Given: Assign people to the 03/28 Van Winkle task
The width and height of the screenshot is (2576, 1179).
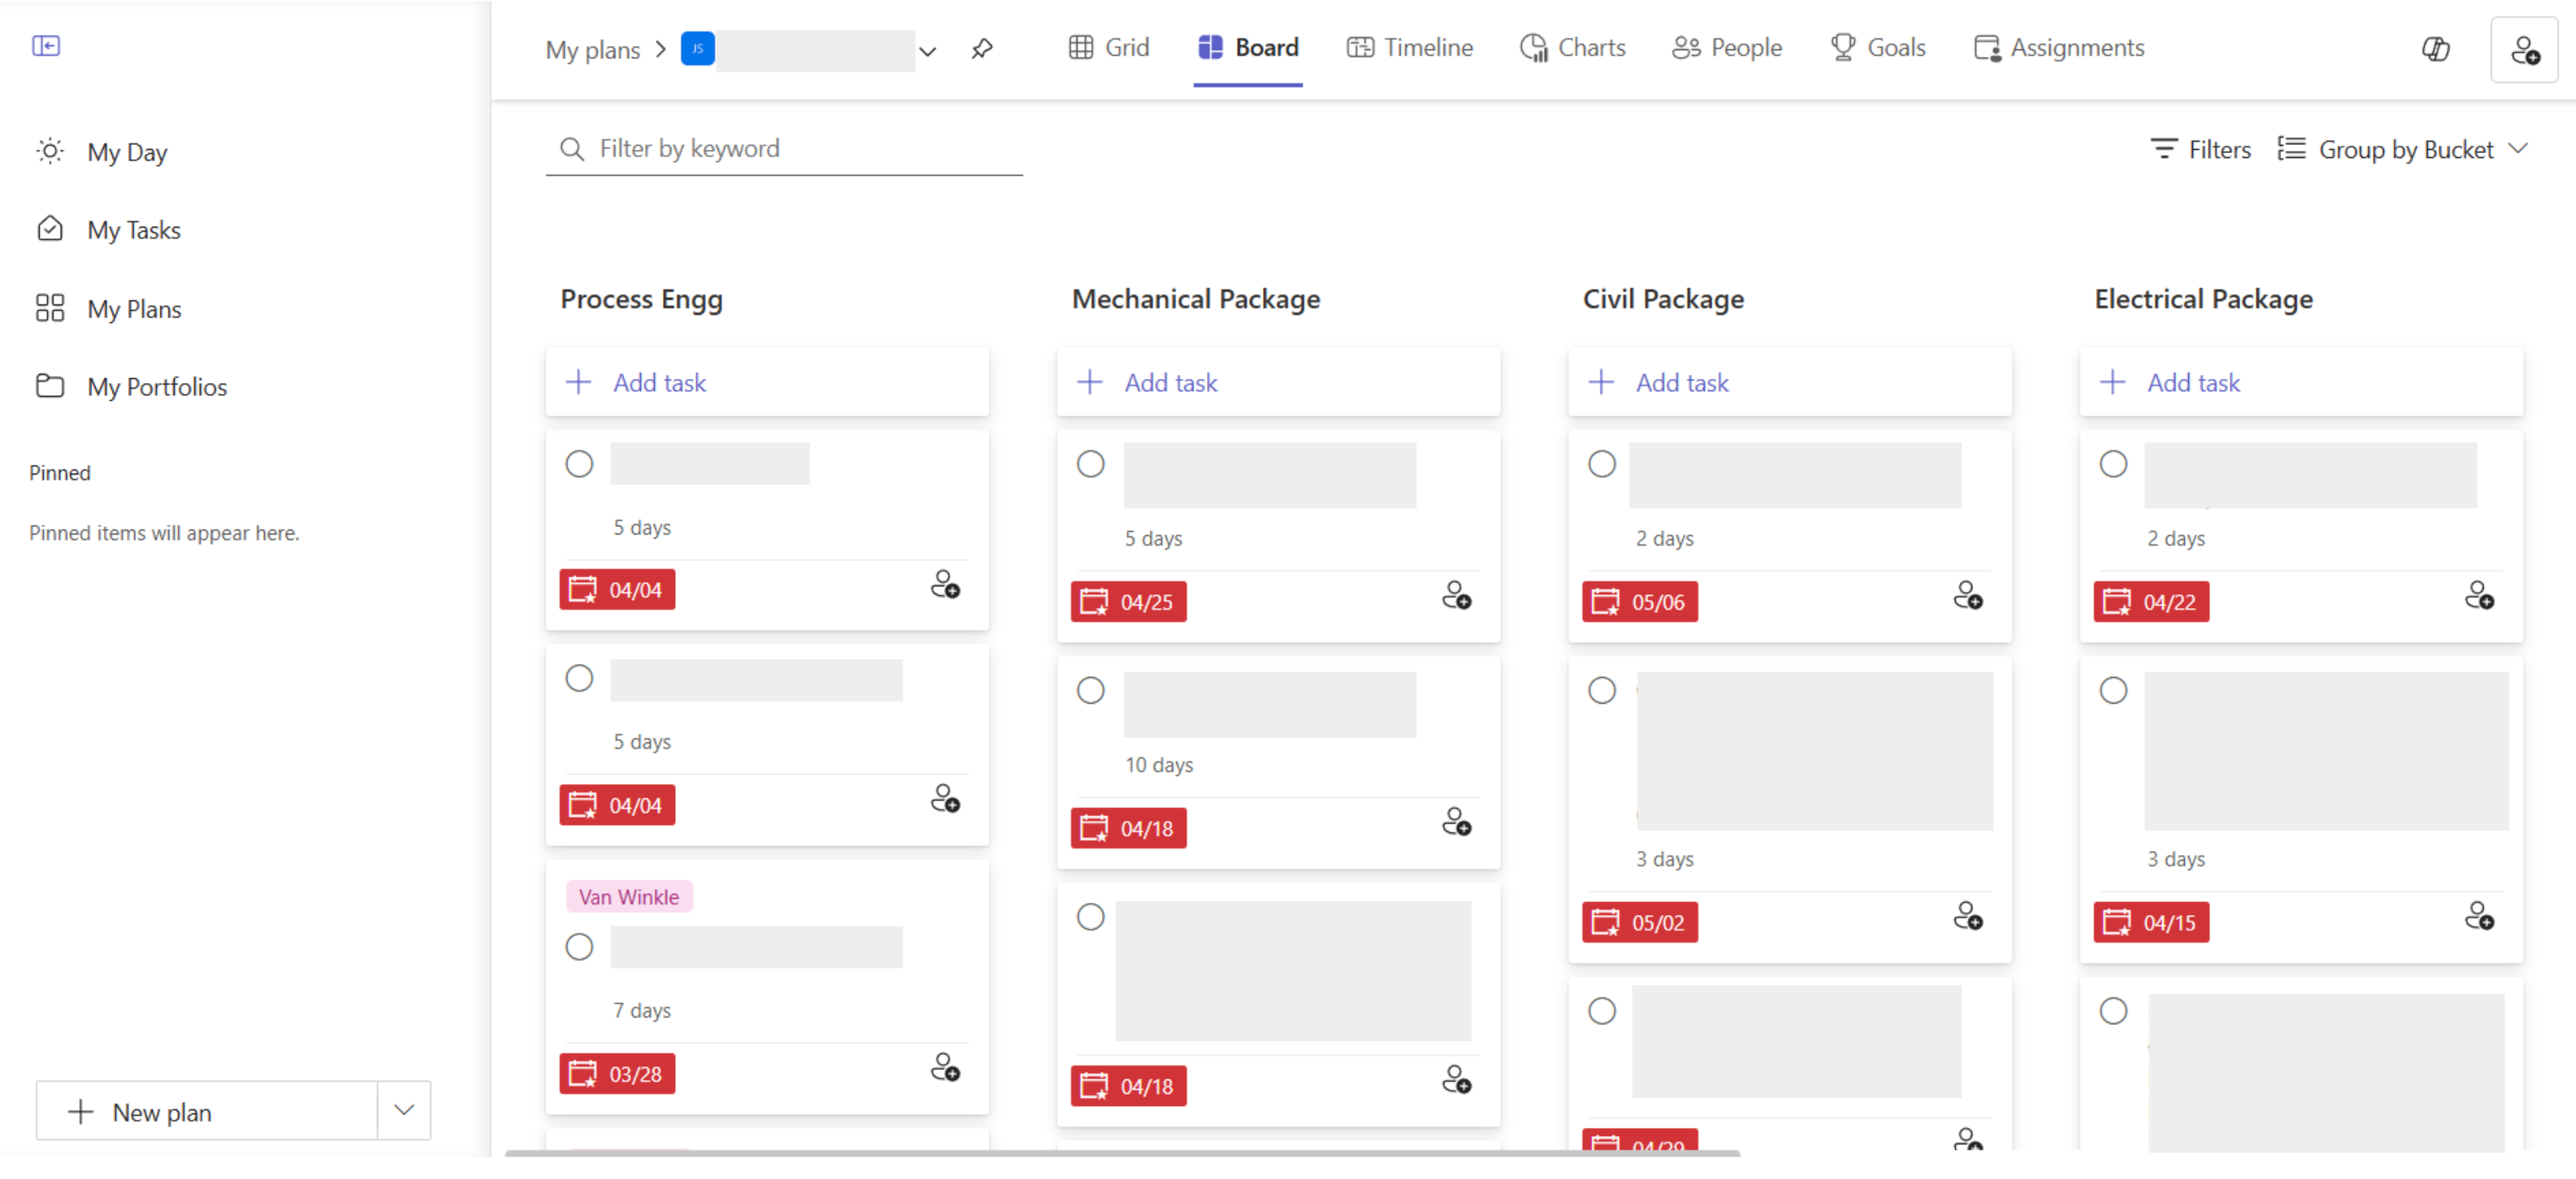Looking at the screenshot, I should [x=945, y=1068].
